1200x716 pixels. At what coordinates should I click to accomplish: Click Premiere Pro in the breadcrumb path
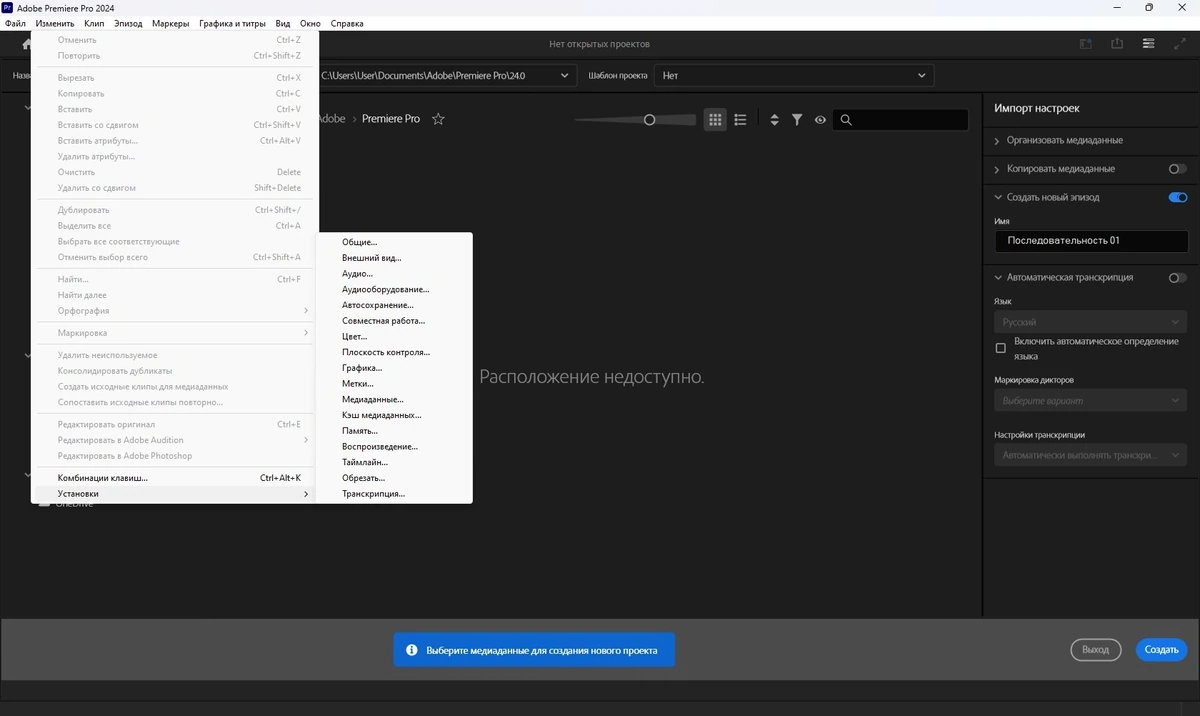tap(391, 119)
